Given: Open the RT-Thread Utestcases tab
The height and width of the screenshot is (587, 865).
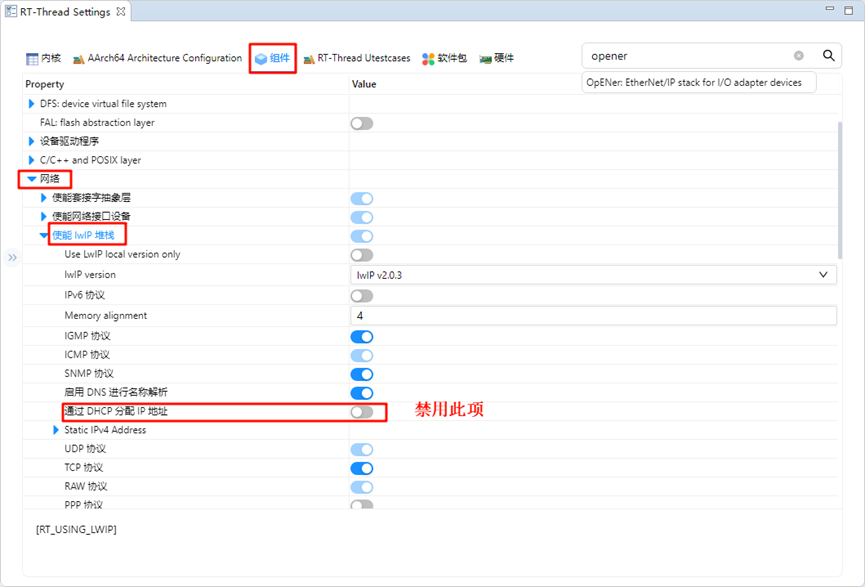Looking at the screenshot, I should [x=357, y=58].
